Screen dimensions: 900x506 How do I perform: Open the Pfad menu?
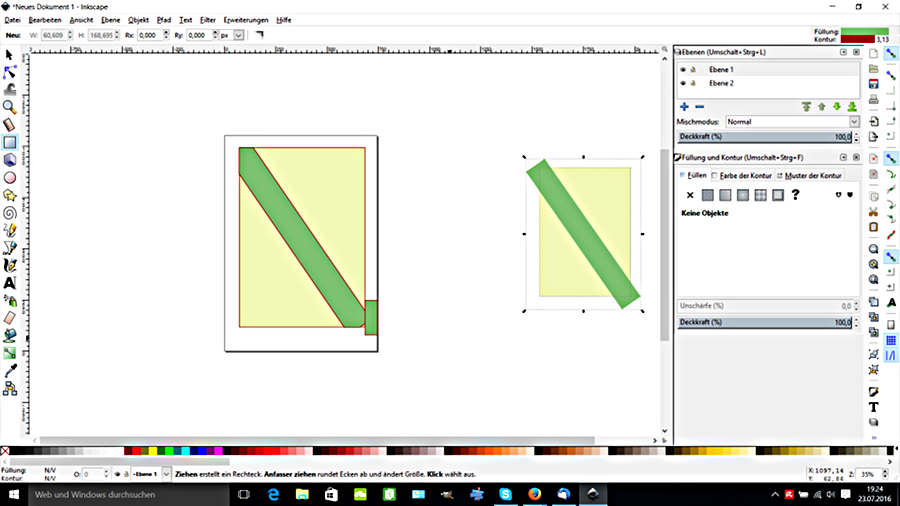(x=164, y=20)
